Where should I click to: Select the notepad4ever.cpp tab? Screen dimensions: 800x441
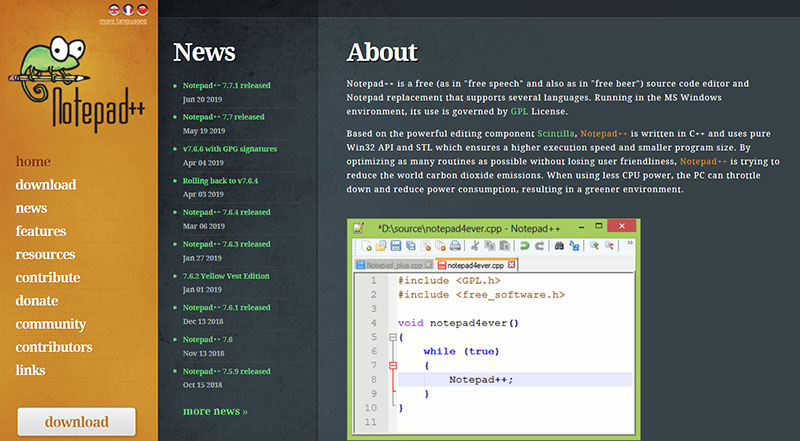point(477,264)
